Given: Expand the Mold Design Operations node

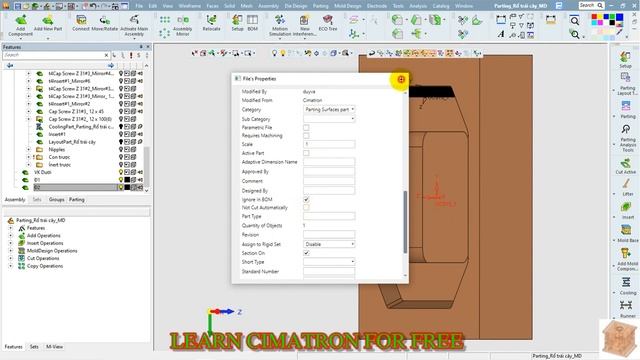Looking at the screenshot, I should 11,251.
